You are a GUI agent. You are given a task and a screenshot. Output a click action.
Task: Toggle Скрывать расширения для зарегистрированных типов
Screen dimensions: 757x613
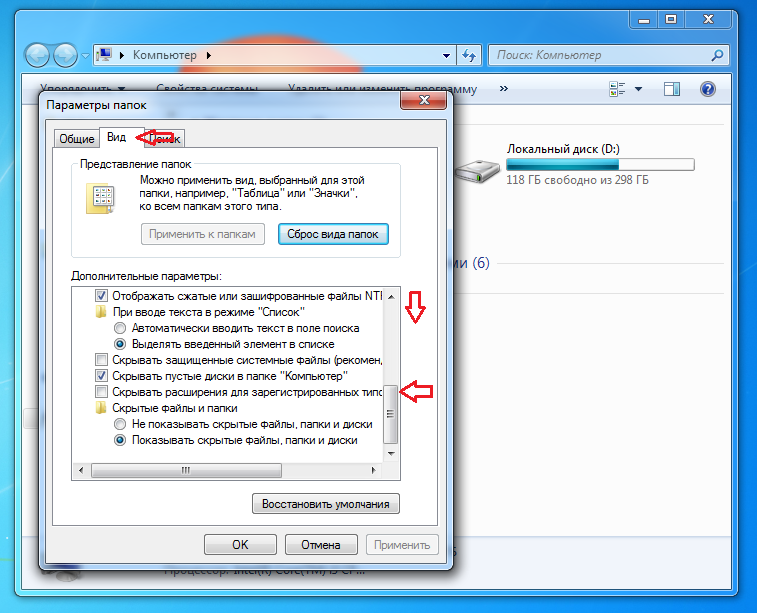tap(101, 391)
